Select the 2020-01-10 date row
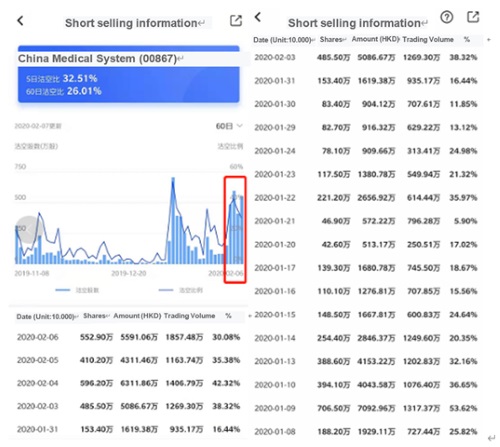The width and height of the screenshot is (500, 447). click(366, 385)
